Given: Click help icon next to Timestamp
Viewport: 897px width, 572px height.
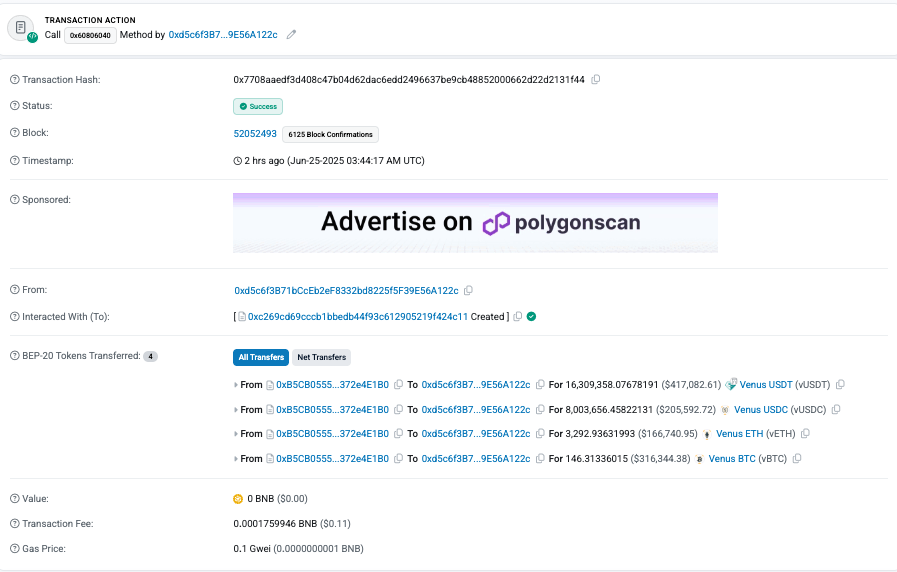Looking at the screenshot, I should [x=15, y=161].
